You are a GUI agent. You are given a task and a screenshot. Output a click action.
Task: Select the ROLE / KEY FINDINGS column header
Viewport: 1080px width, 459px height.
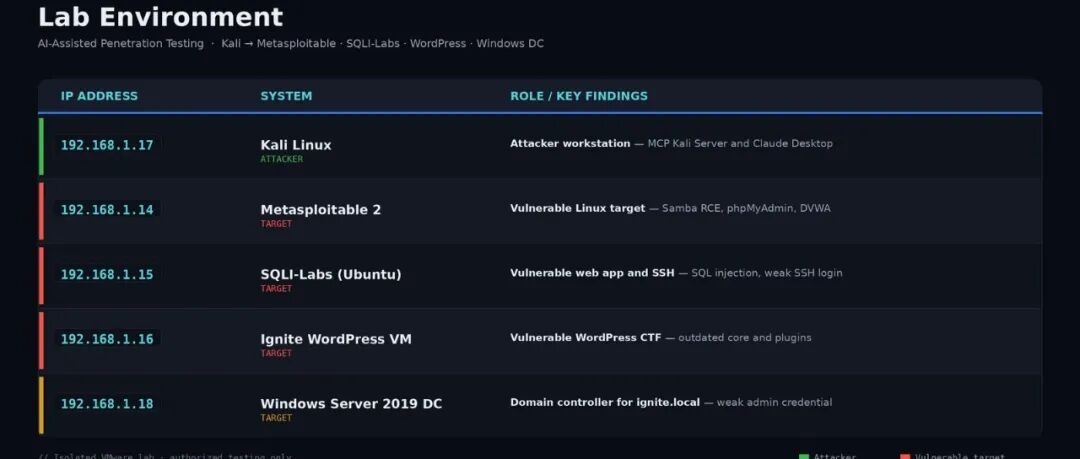coord(579,96)
